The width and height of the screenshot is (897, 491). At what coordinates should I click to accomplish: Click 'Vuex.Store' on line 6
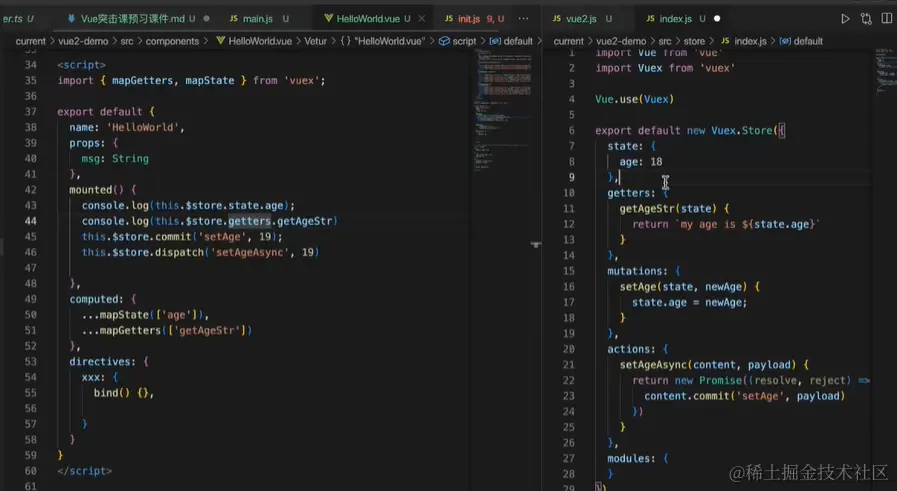(x=742, y=130)
